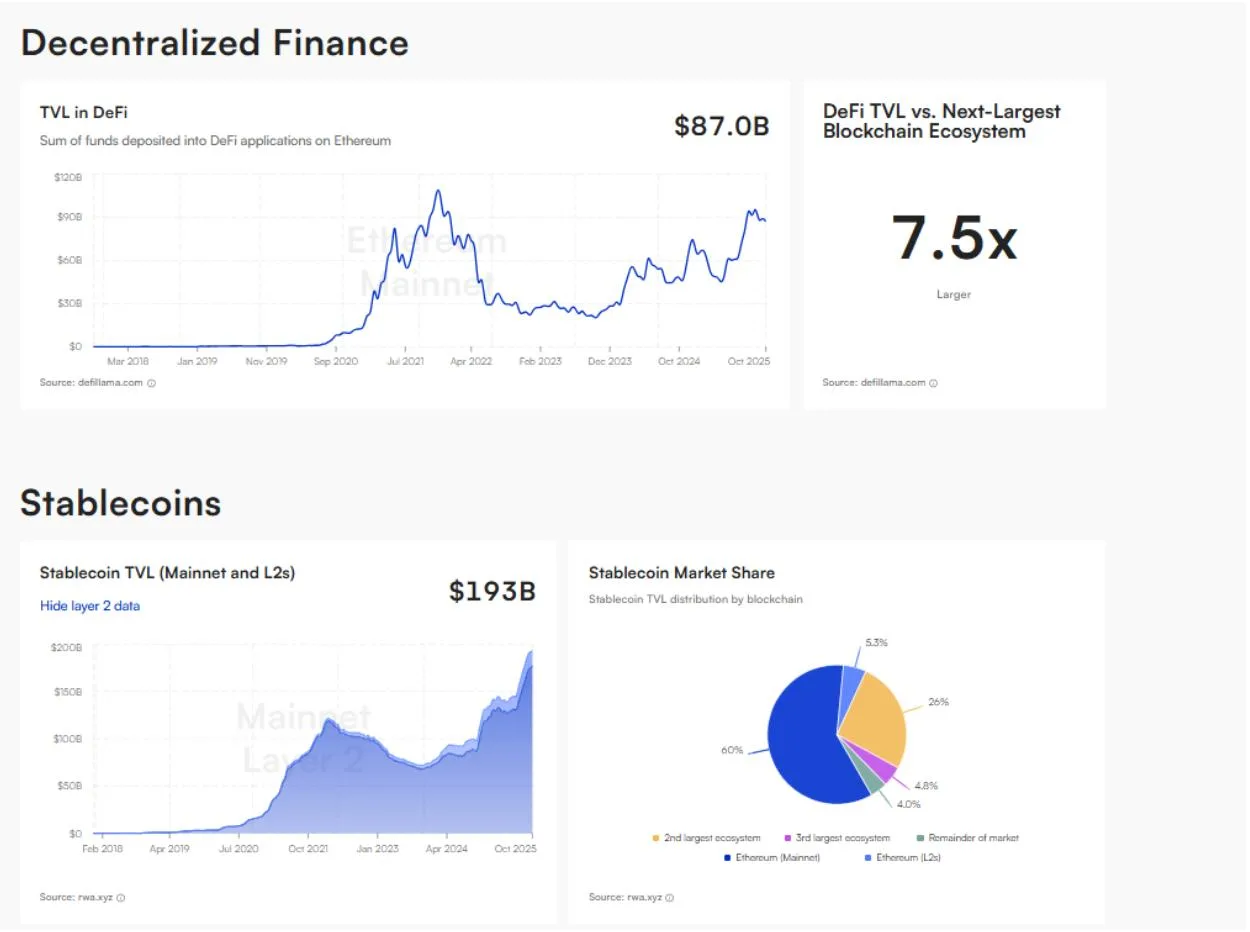
Task: Click the Stablecoins section heading
Action: click(120, 503)
